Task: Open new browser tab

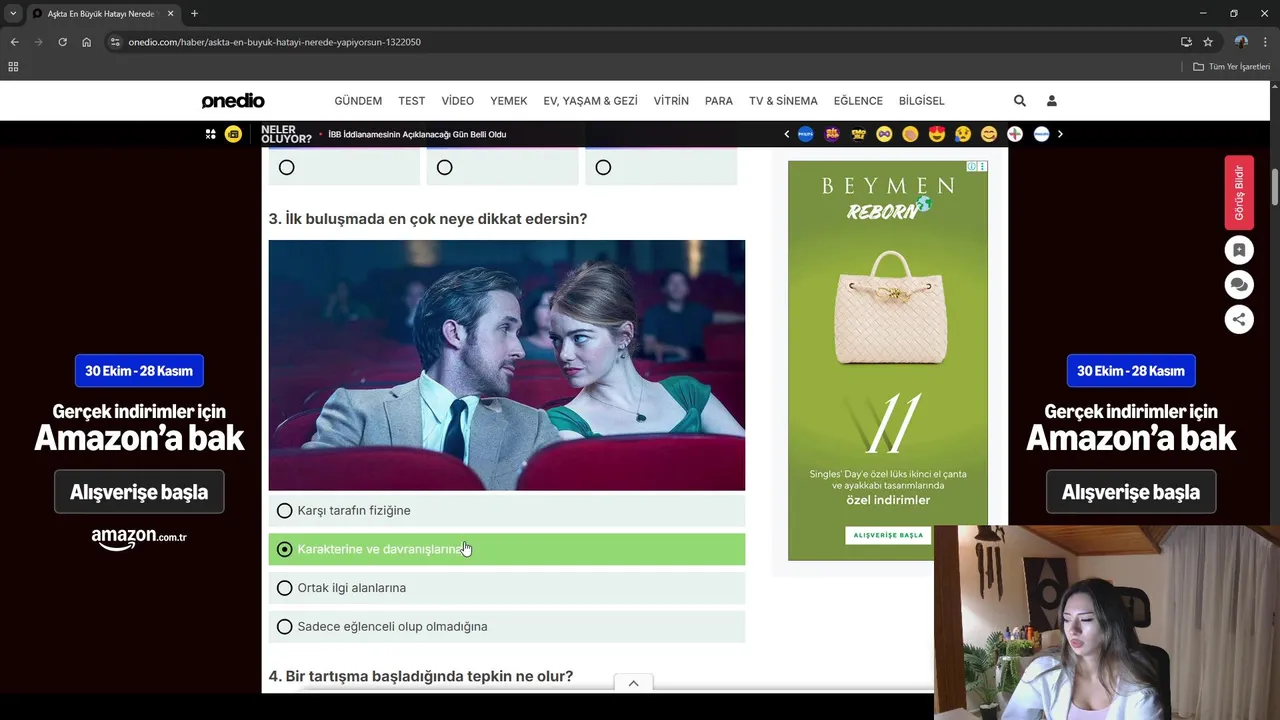Action: tap(194, 14)
